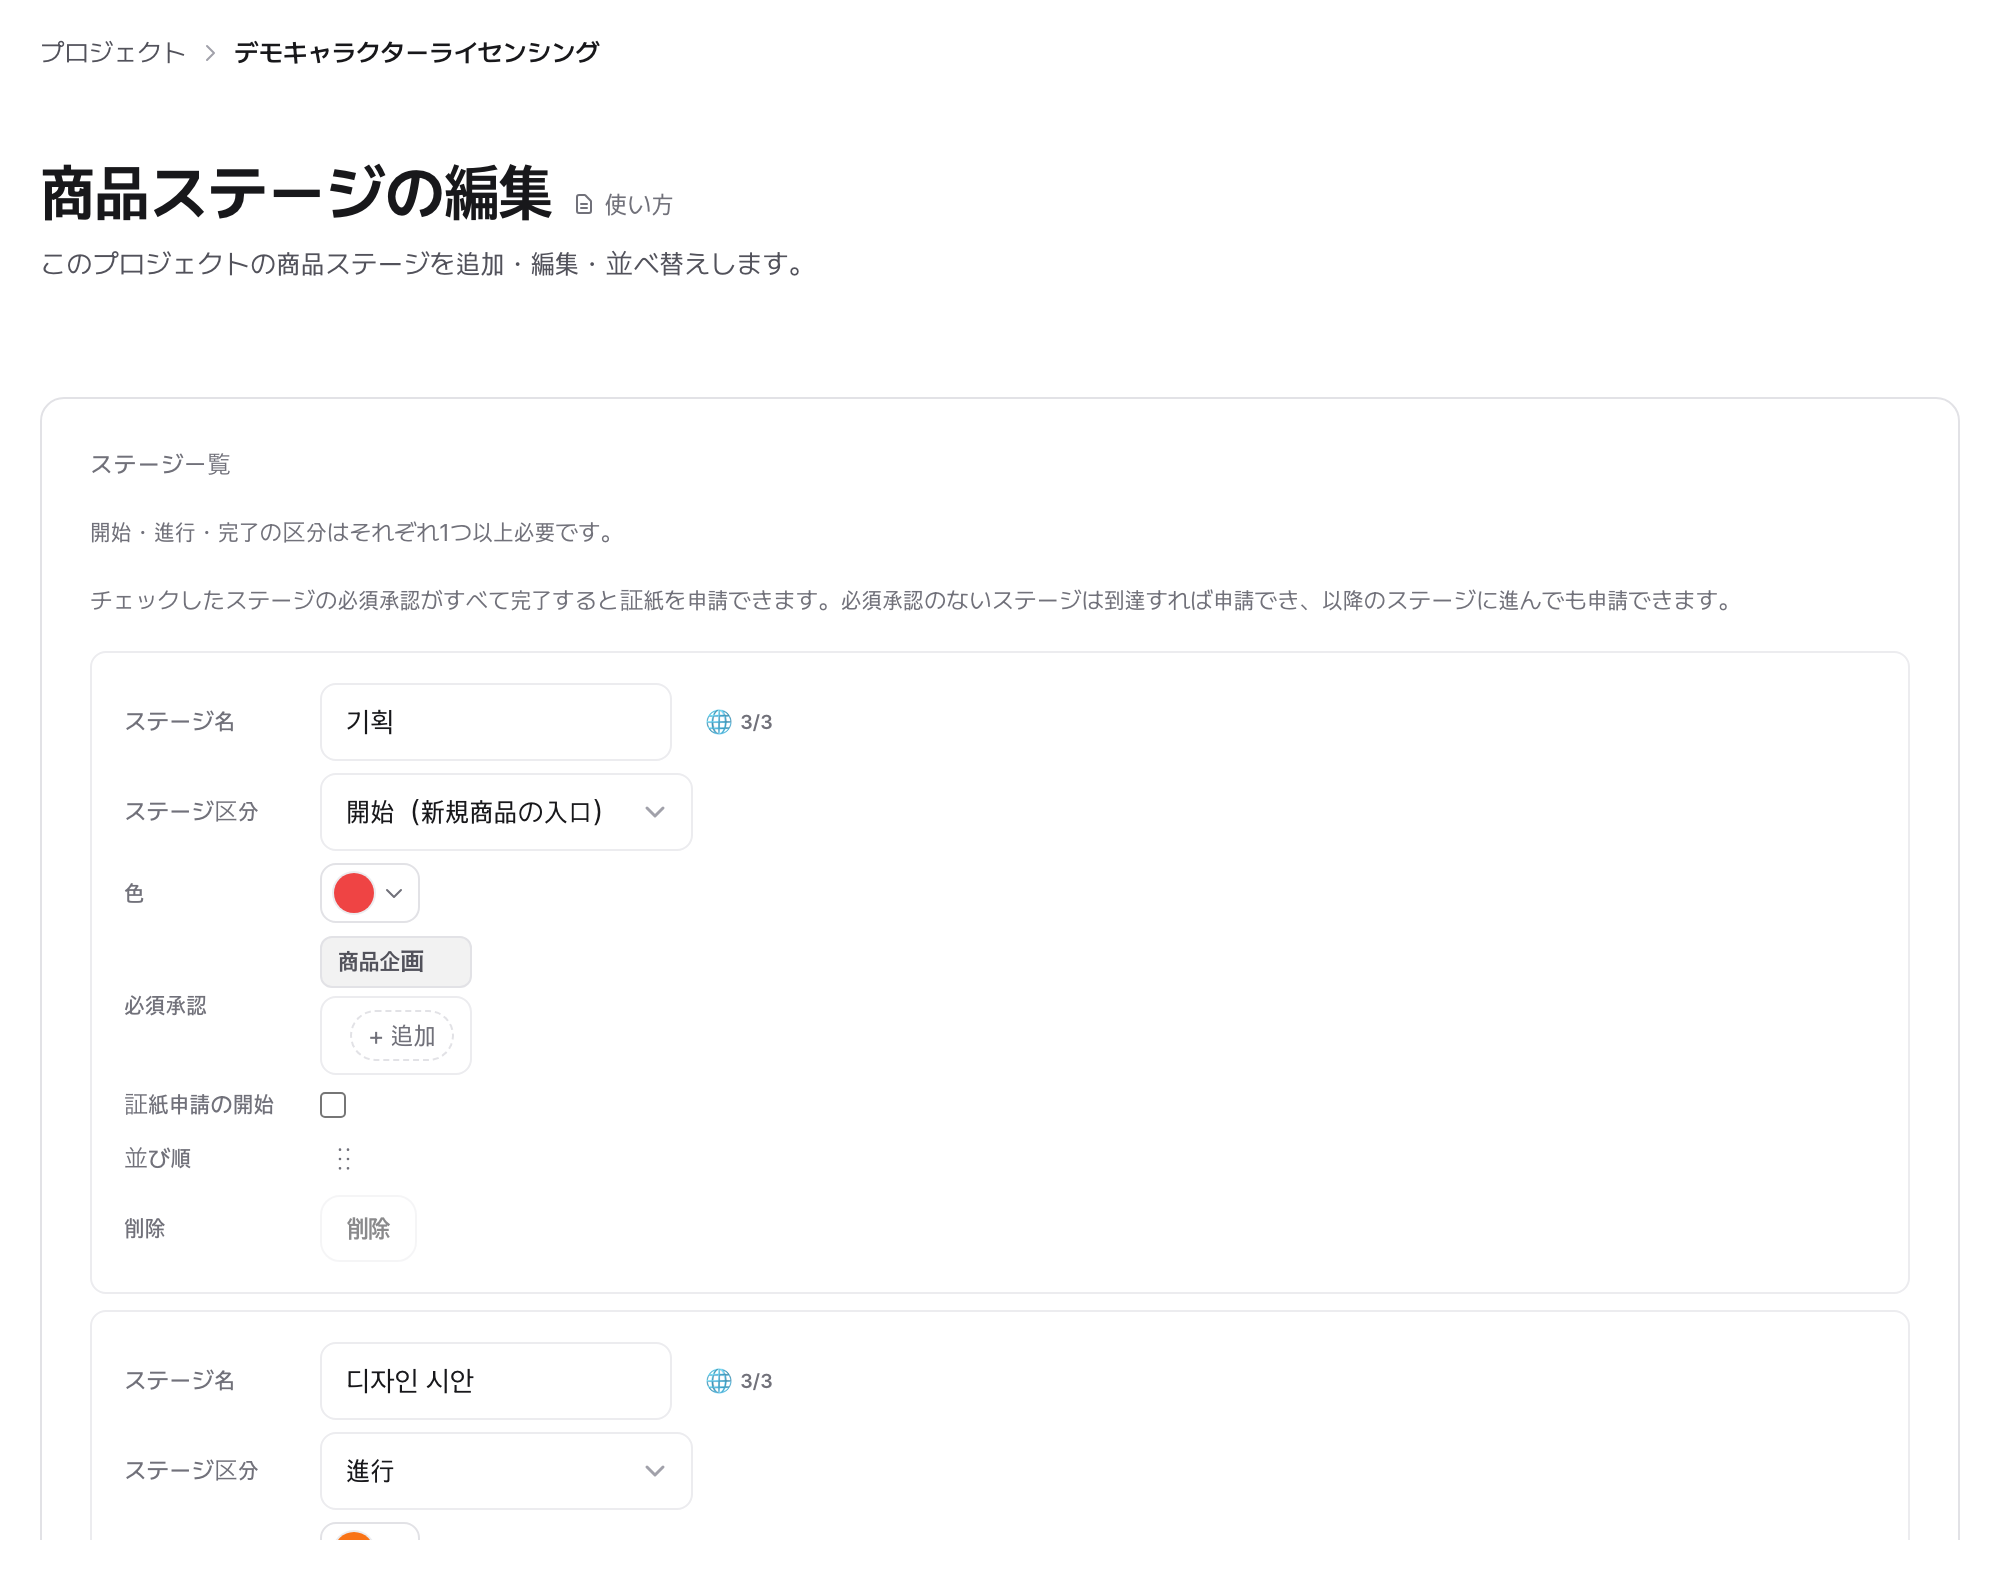The width and height of the screenshot is (2000, 1580).
Task: Click the 削除 button for the 기획 stage
Action: (368, 1229)
